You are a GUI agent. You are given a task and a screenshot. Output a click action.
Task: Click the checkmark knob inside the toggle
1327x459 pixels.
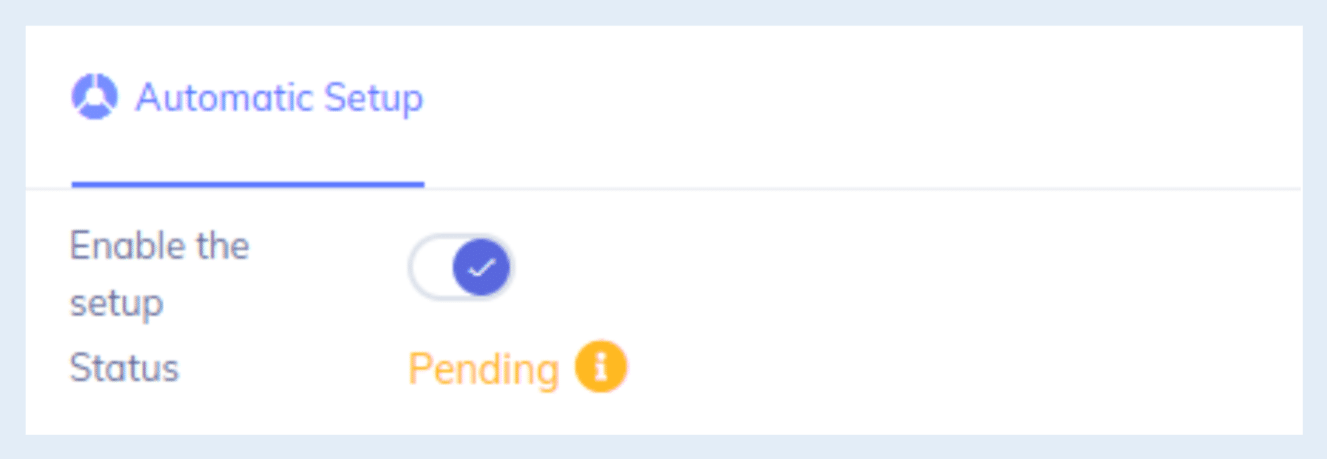pos(482,268)
